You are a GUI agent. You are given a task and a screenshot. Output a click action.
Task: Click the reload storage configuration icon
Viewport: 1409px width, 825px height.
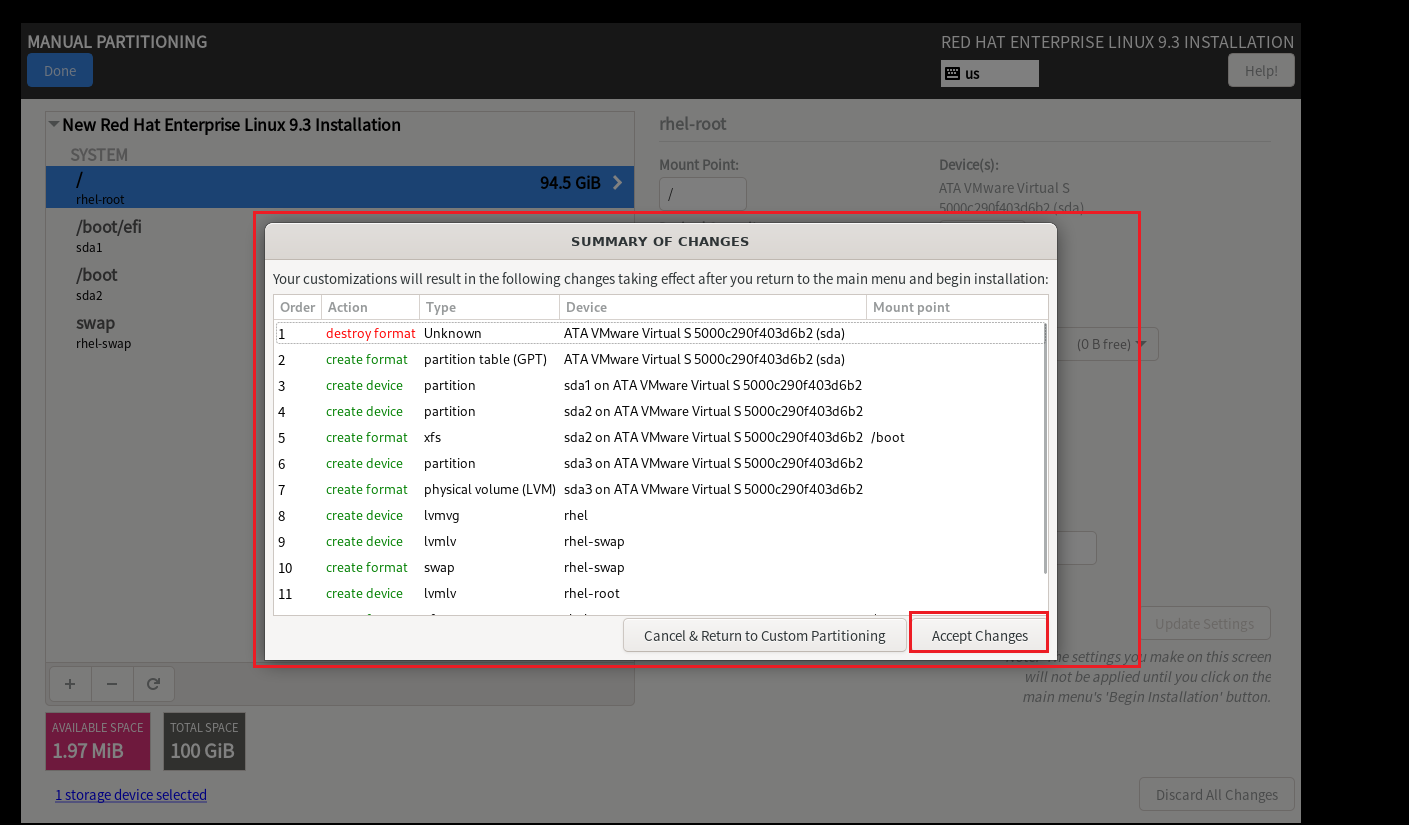click(154, 684)
